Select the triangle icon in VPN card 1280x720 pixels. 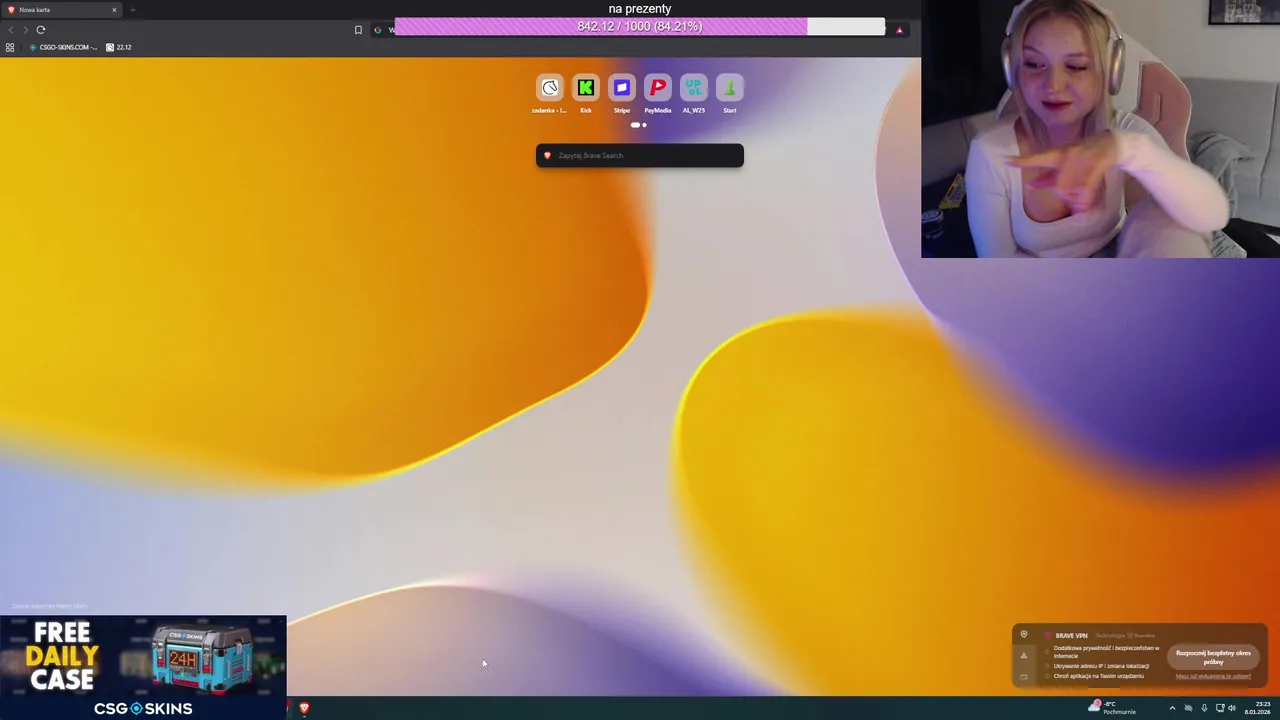[1023, 655]
